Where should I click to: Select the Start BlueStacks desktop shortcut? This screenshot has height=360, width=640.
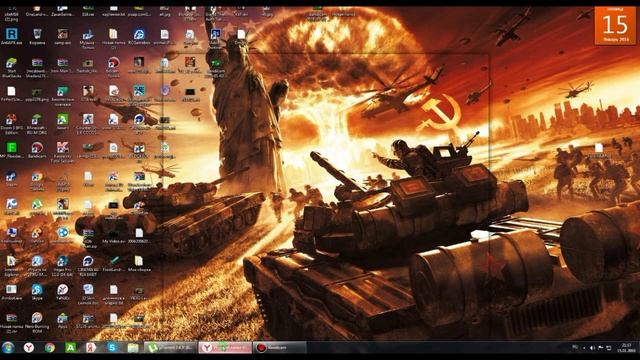coord(11,67)
